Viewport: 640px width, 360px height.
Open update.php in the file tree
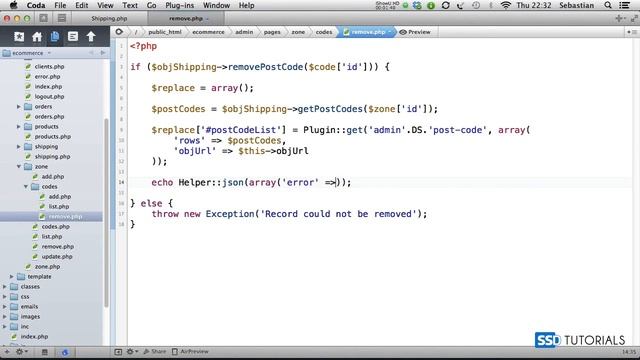coord(57,257)
